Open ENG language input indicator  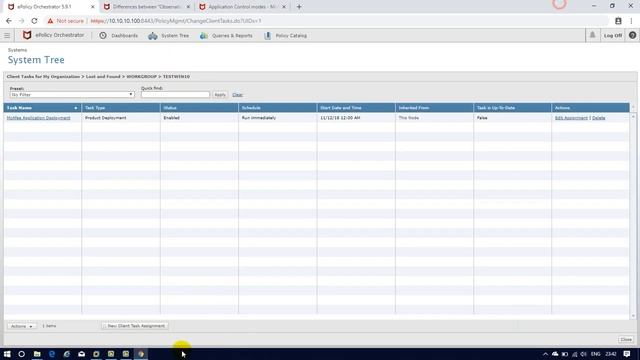point(596,354)
